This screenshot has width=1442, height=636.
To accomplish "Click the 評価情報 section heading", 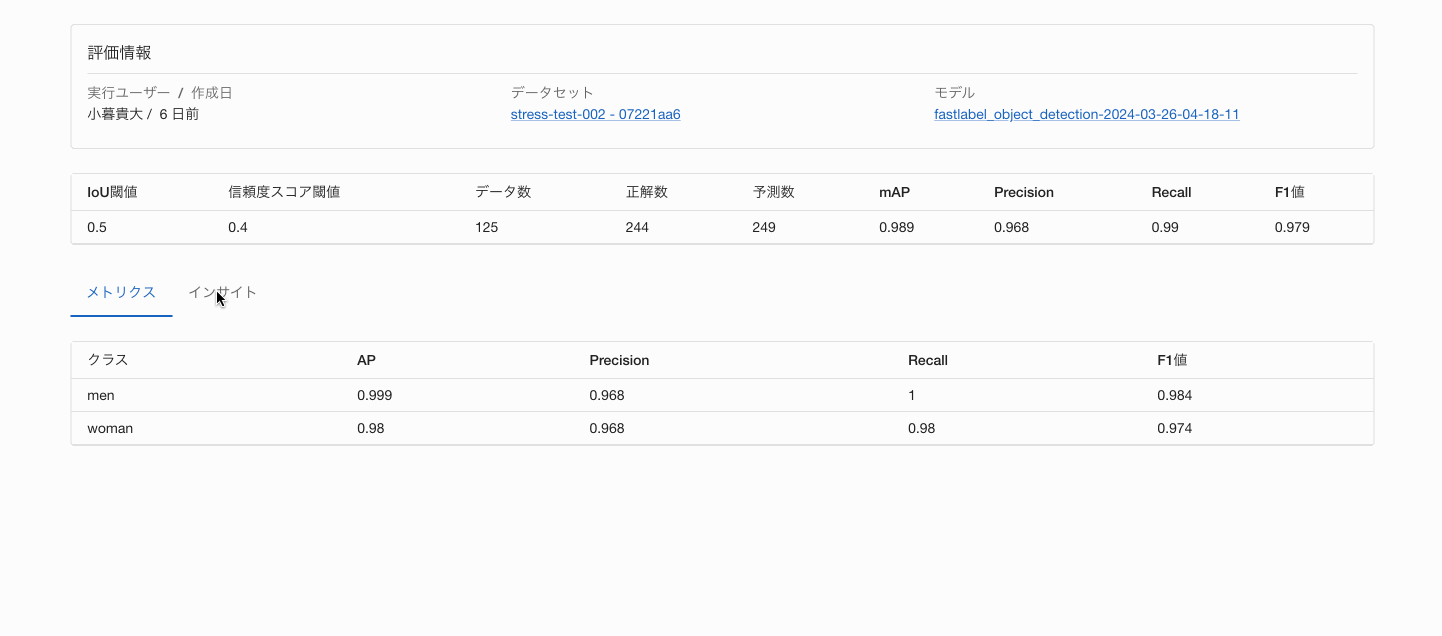I will [119, 53].
